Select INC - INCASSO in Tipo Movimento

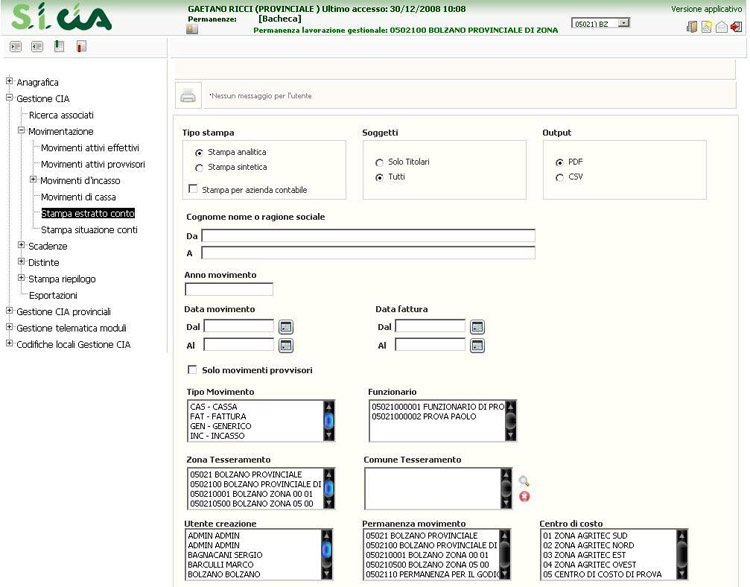[217, 436]
